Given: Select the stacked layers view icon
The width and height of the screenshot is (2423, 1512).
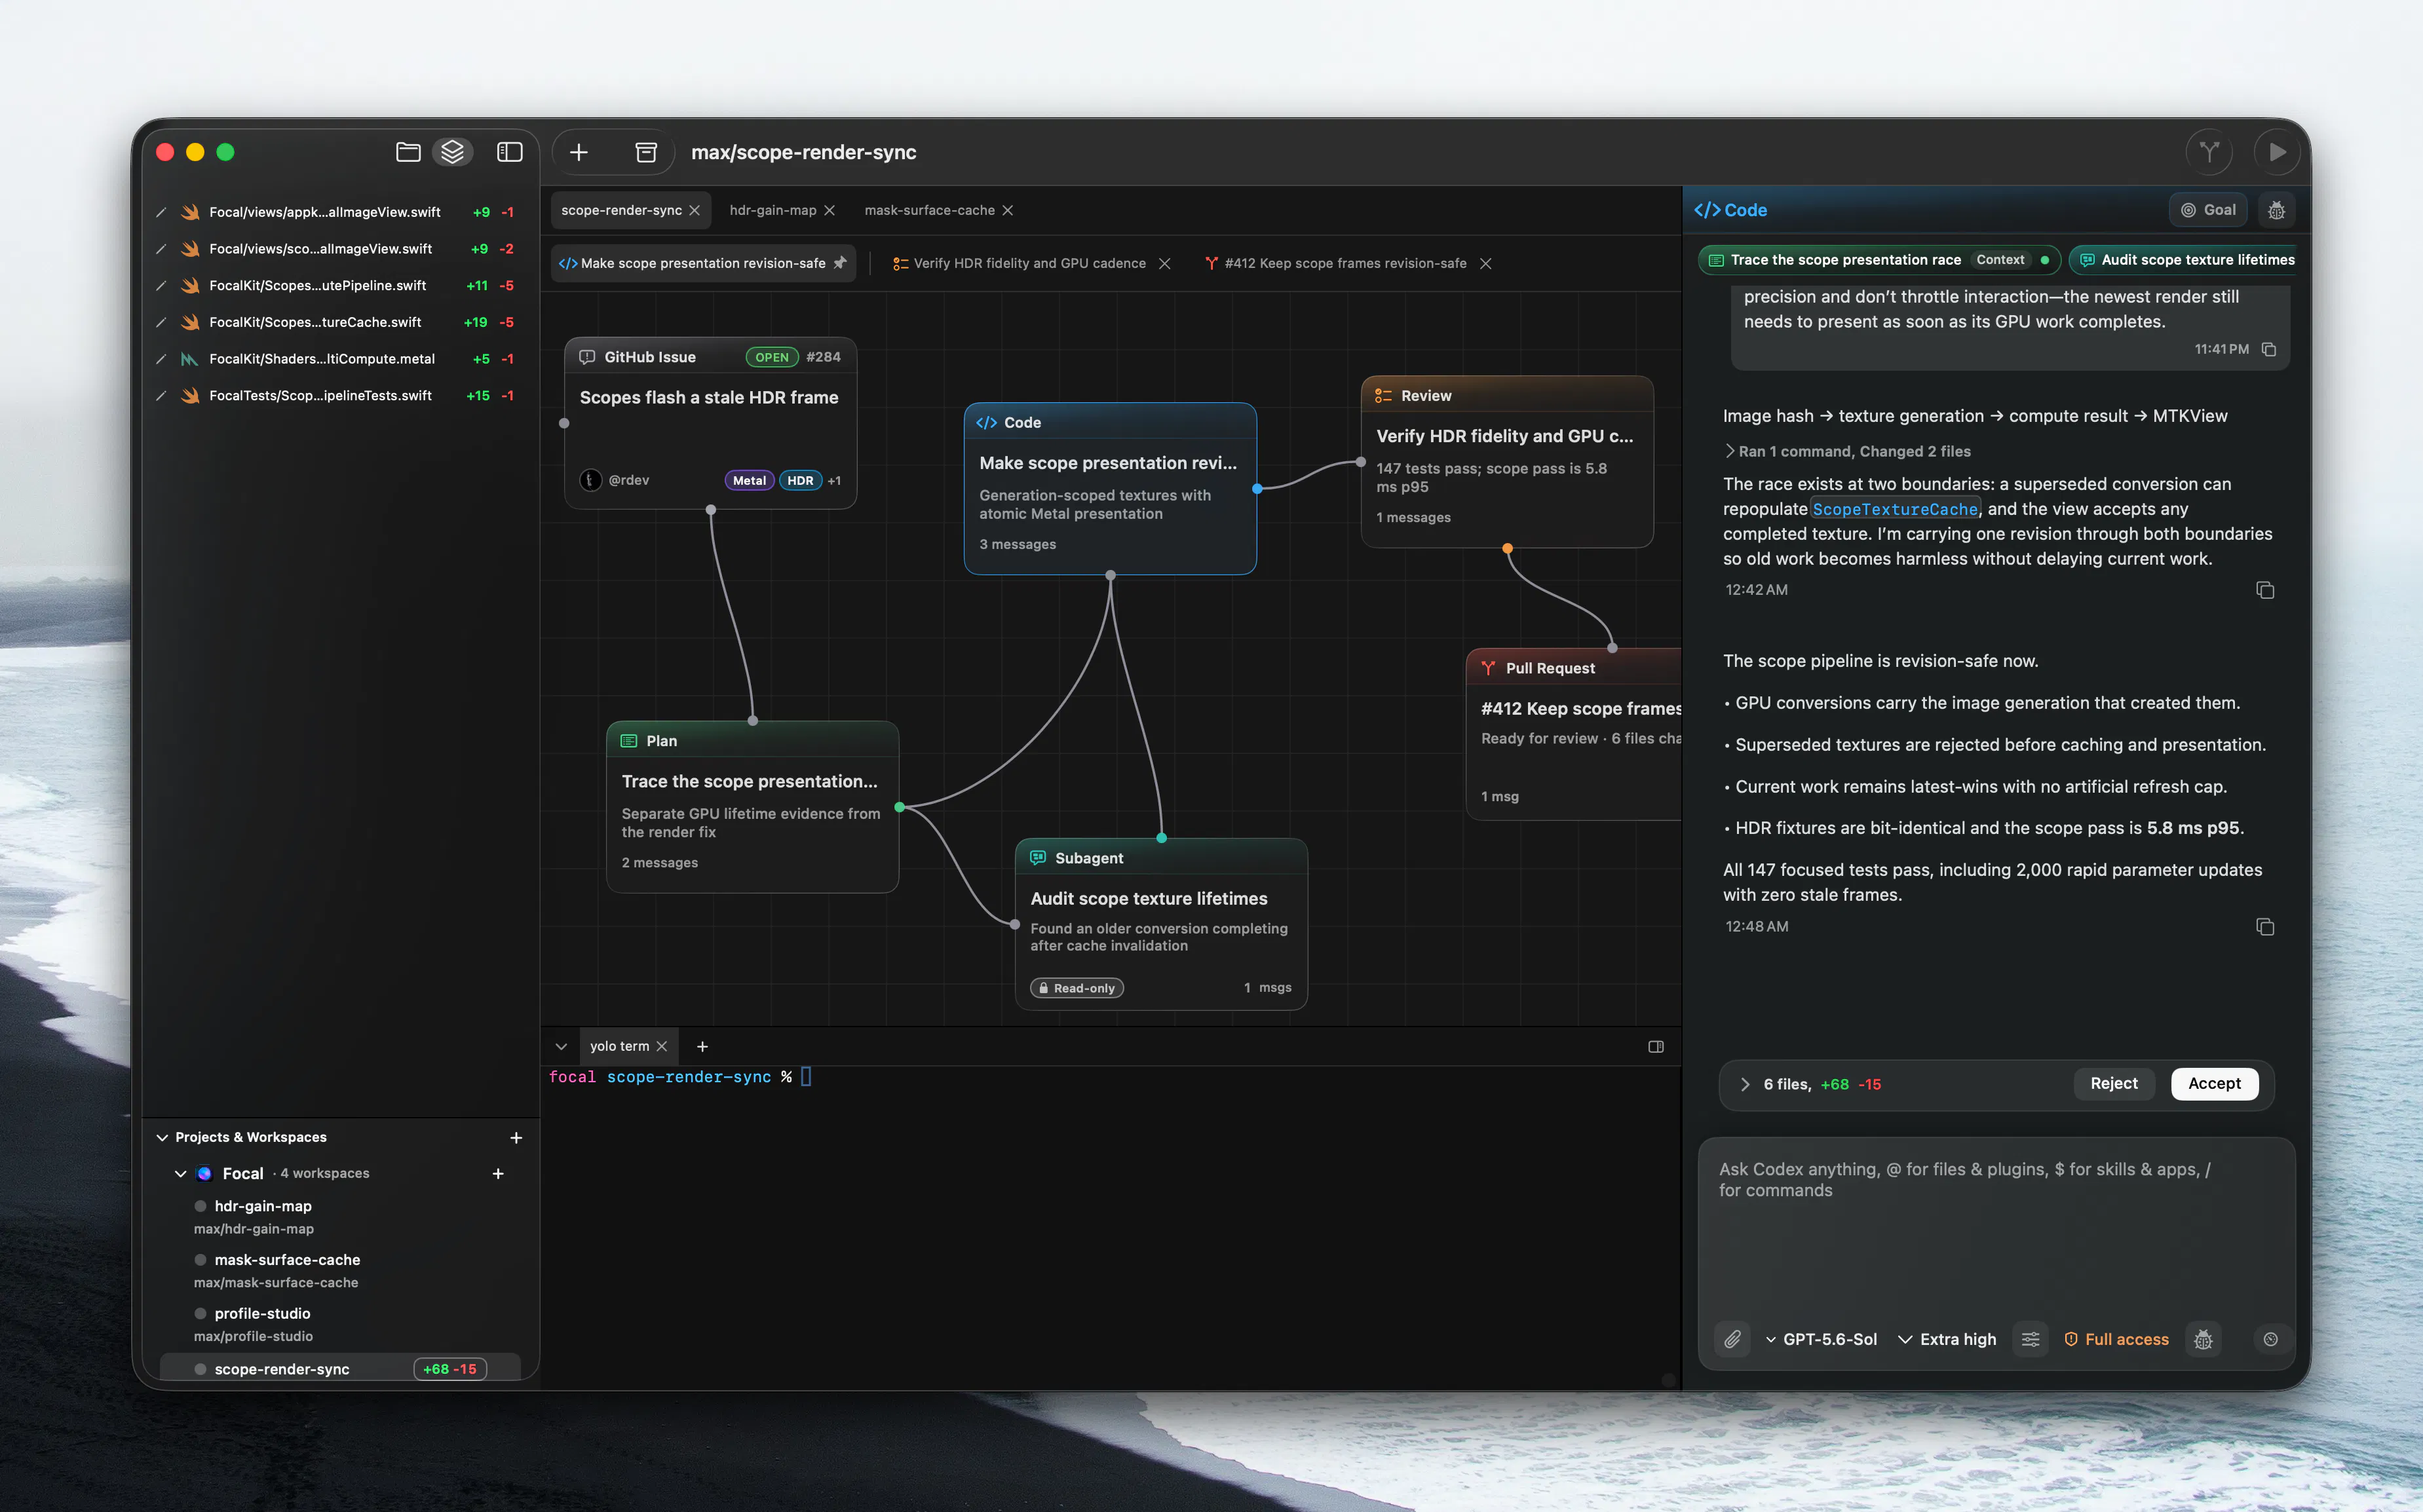Looking at the screenshot, I should [x=453, y=152].
